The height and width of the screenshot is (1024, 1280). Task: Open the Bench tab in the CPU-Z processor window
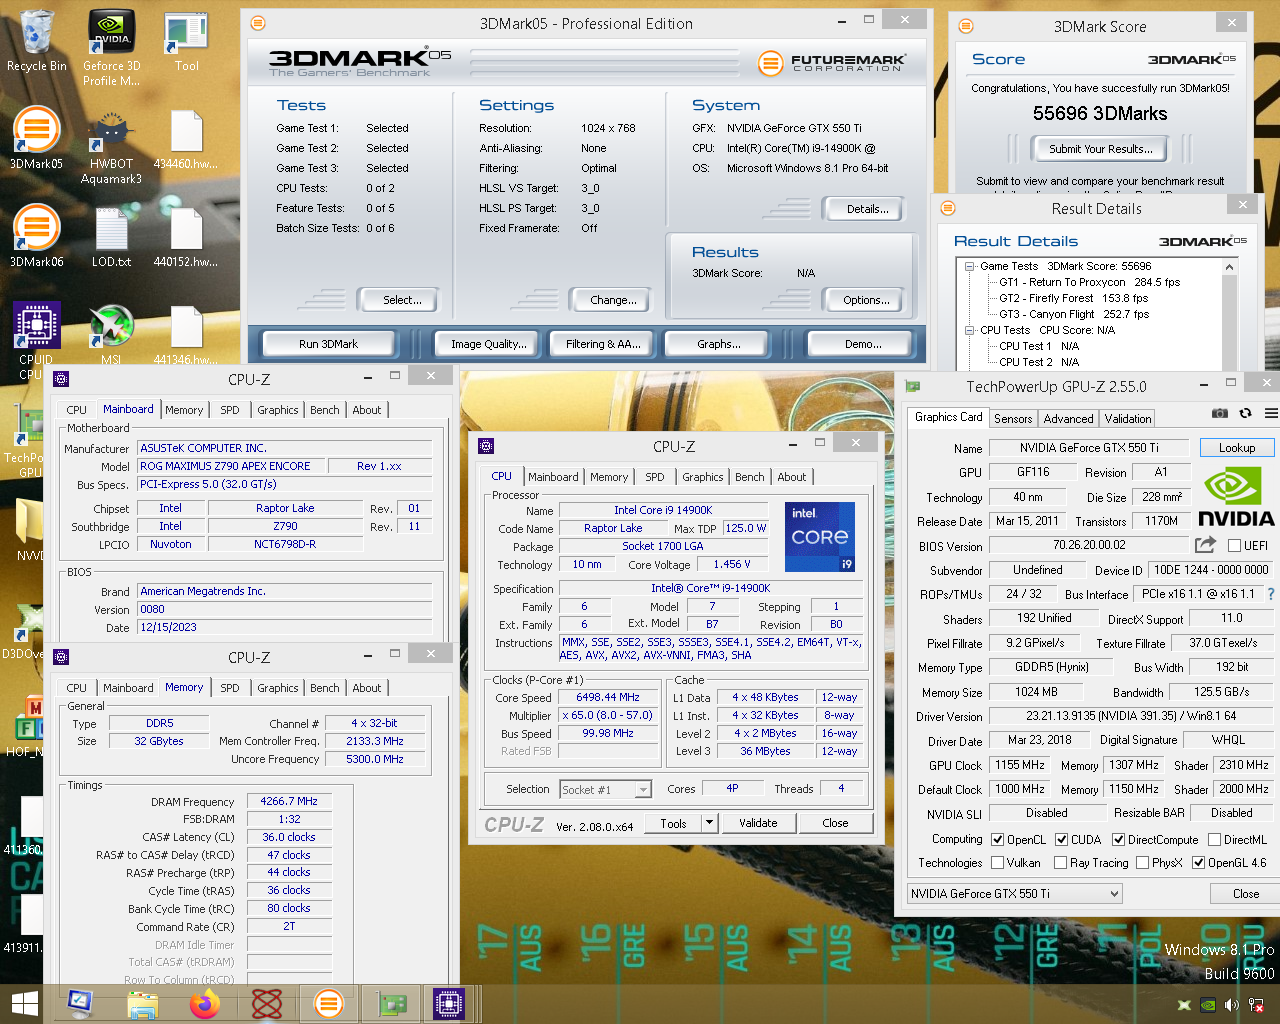point(749,477)
